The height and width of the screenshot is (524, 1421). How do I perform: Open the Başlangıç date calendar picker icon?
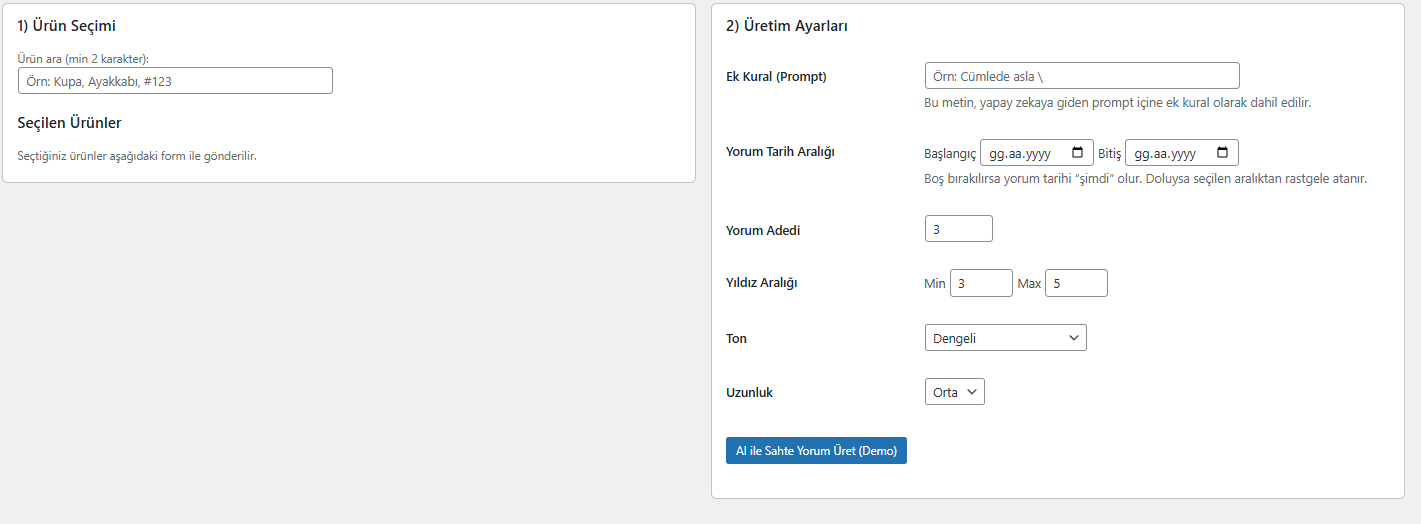coord(1077,153)
